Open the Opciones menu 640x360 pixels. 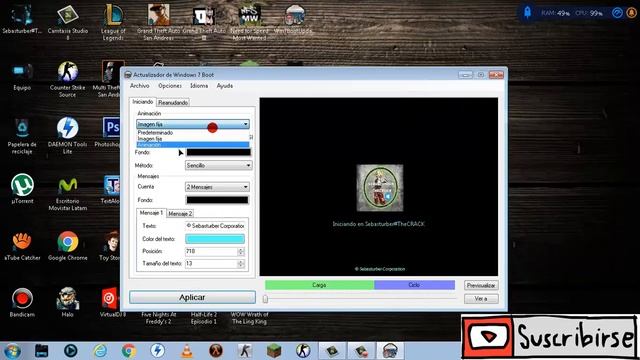pyautogui.click(x=170, y=86)
